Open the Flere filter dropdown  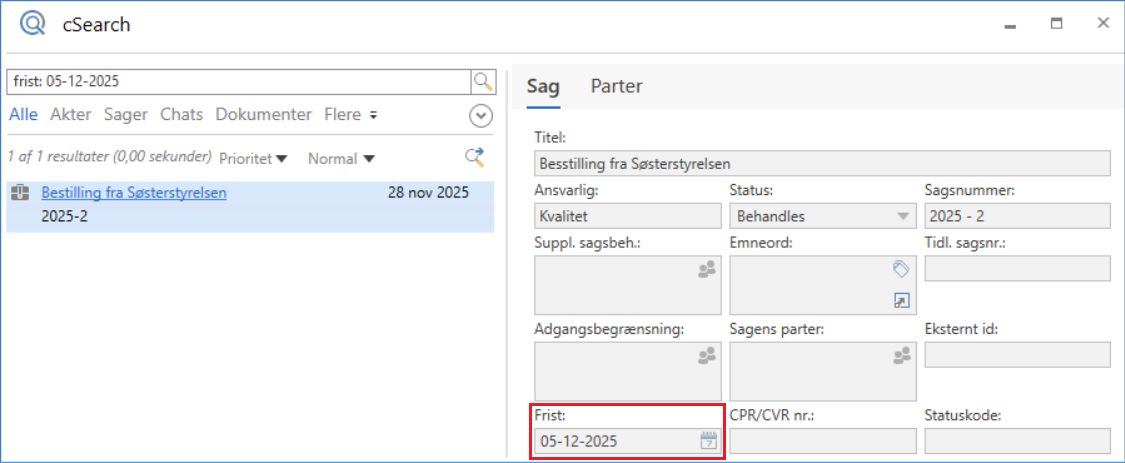pos(351,114)
